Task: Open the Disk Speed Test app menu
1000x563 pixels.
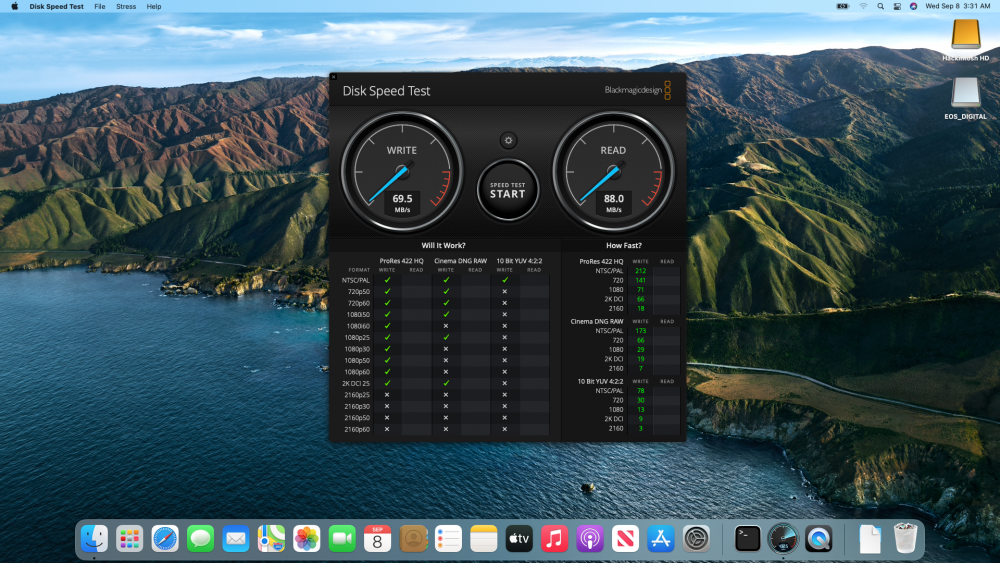Action: pos(56,6)
